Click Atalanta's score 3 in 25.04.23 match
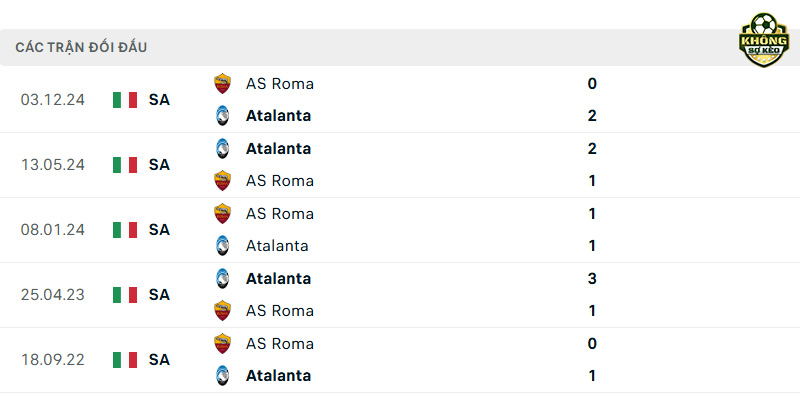800x400 pixels. pos(592,279)
